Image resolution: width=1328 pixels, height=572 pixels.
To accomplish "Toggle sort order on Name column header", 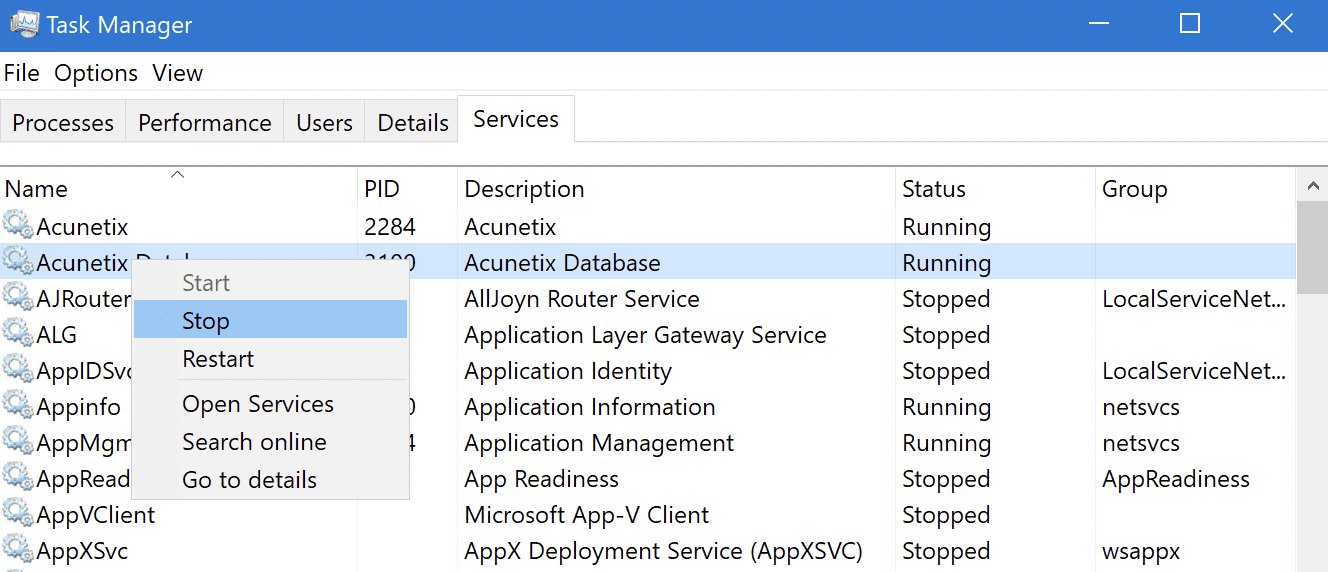I will pyautogui.click(x=37, y=189).
